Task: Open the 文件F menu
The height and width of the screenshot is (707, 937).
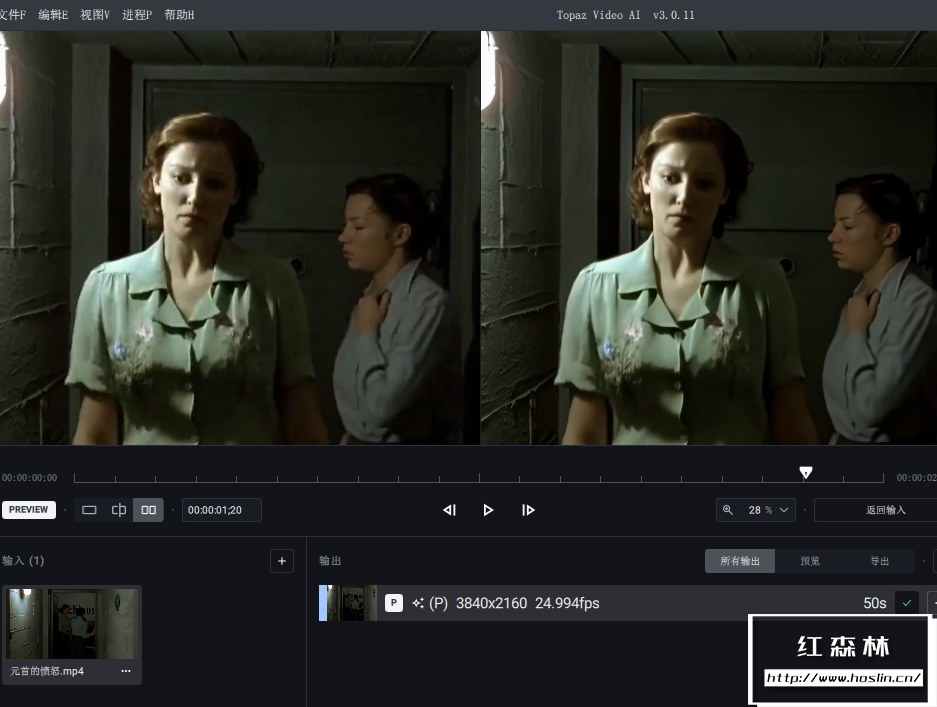Action: [x=12, y=15]
